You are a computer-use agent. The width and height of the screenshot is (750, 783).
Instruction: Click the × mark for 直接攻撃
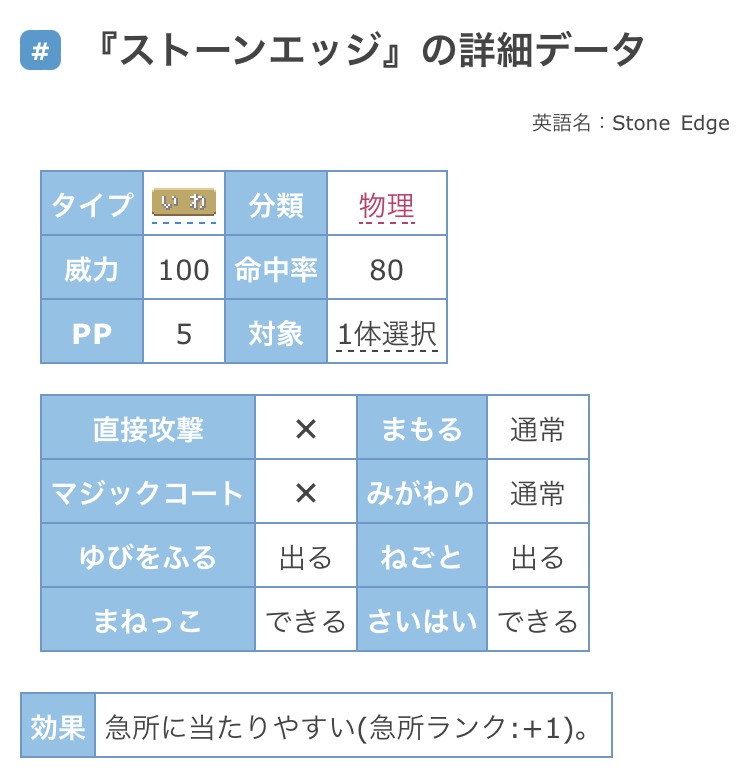coord(306,428)
